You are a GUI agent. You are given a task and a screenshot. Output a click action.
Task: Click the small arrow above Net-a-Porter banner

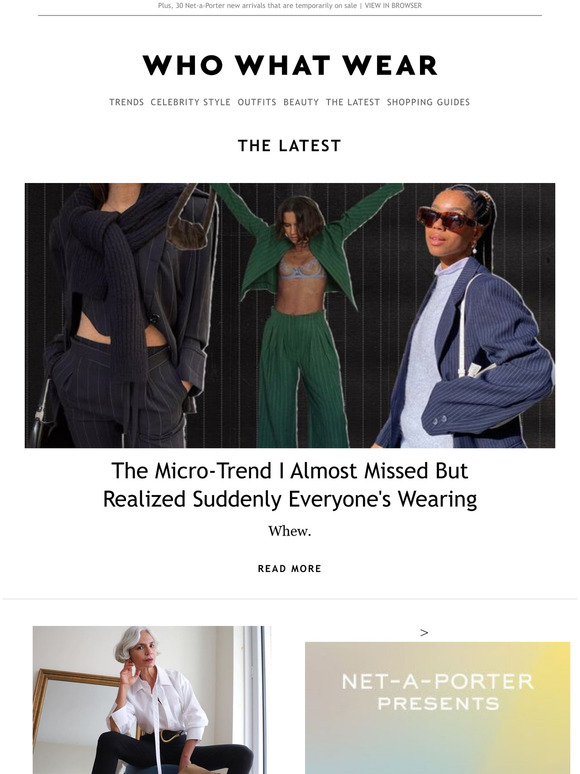[424, 632]
